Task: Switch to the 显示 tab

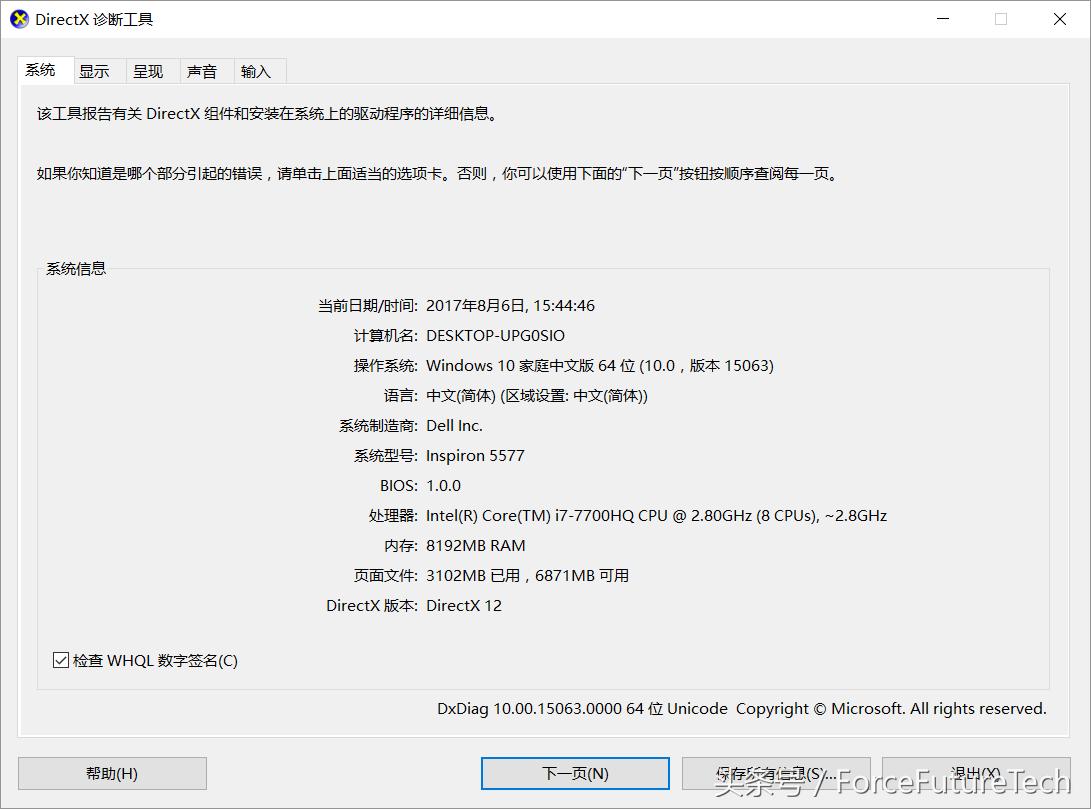Action: [96, 70]
